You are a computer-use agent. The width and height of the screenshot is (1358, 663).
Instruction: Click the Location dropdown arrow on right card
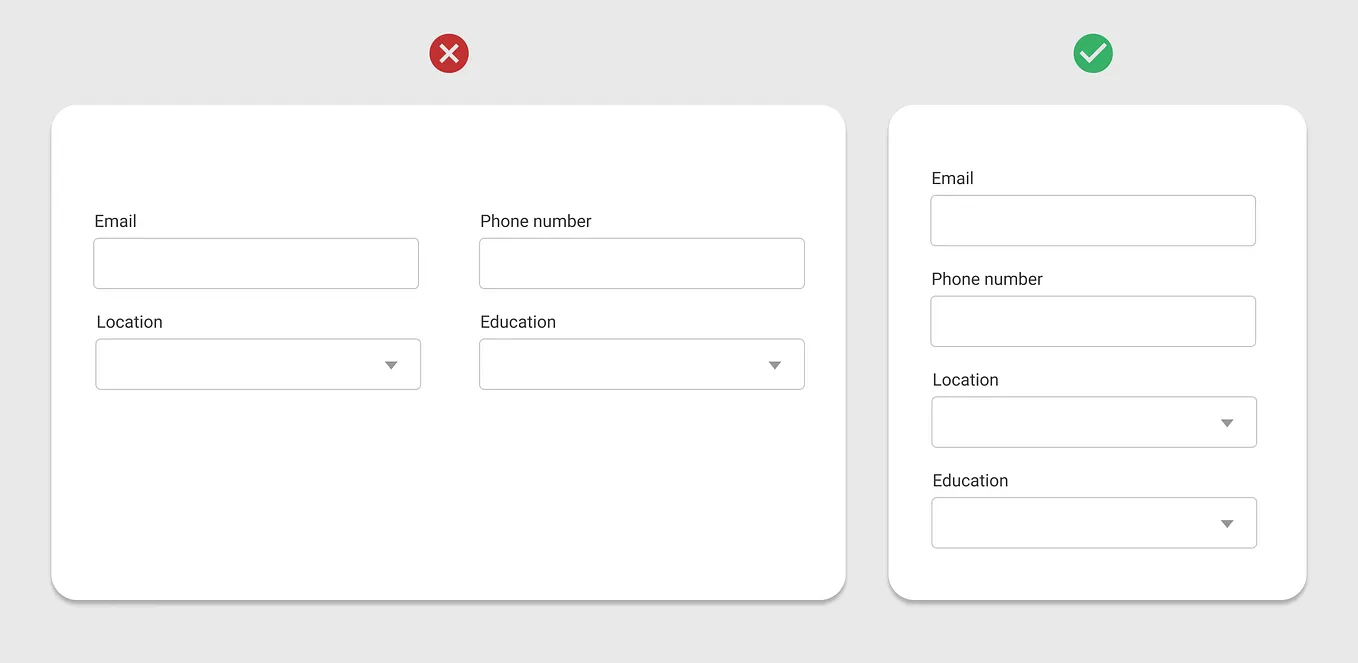click(1227, 423)
